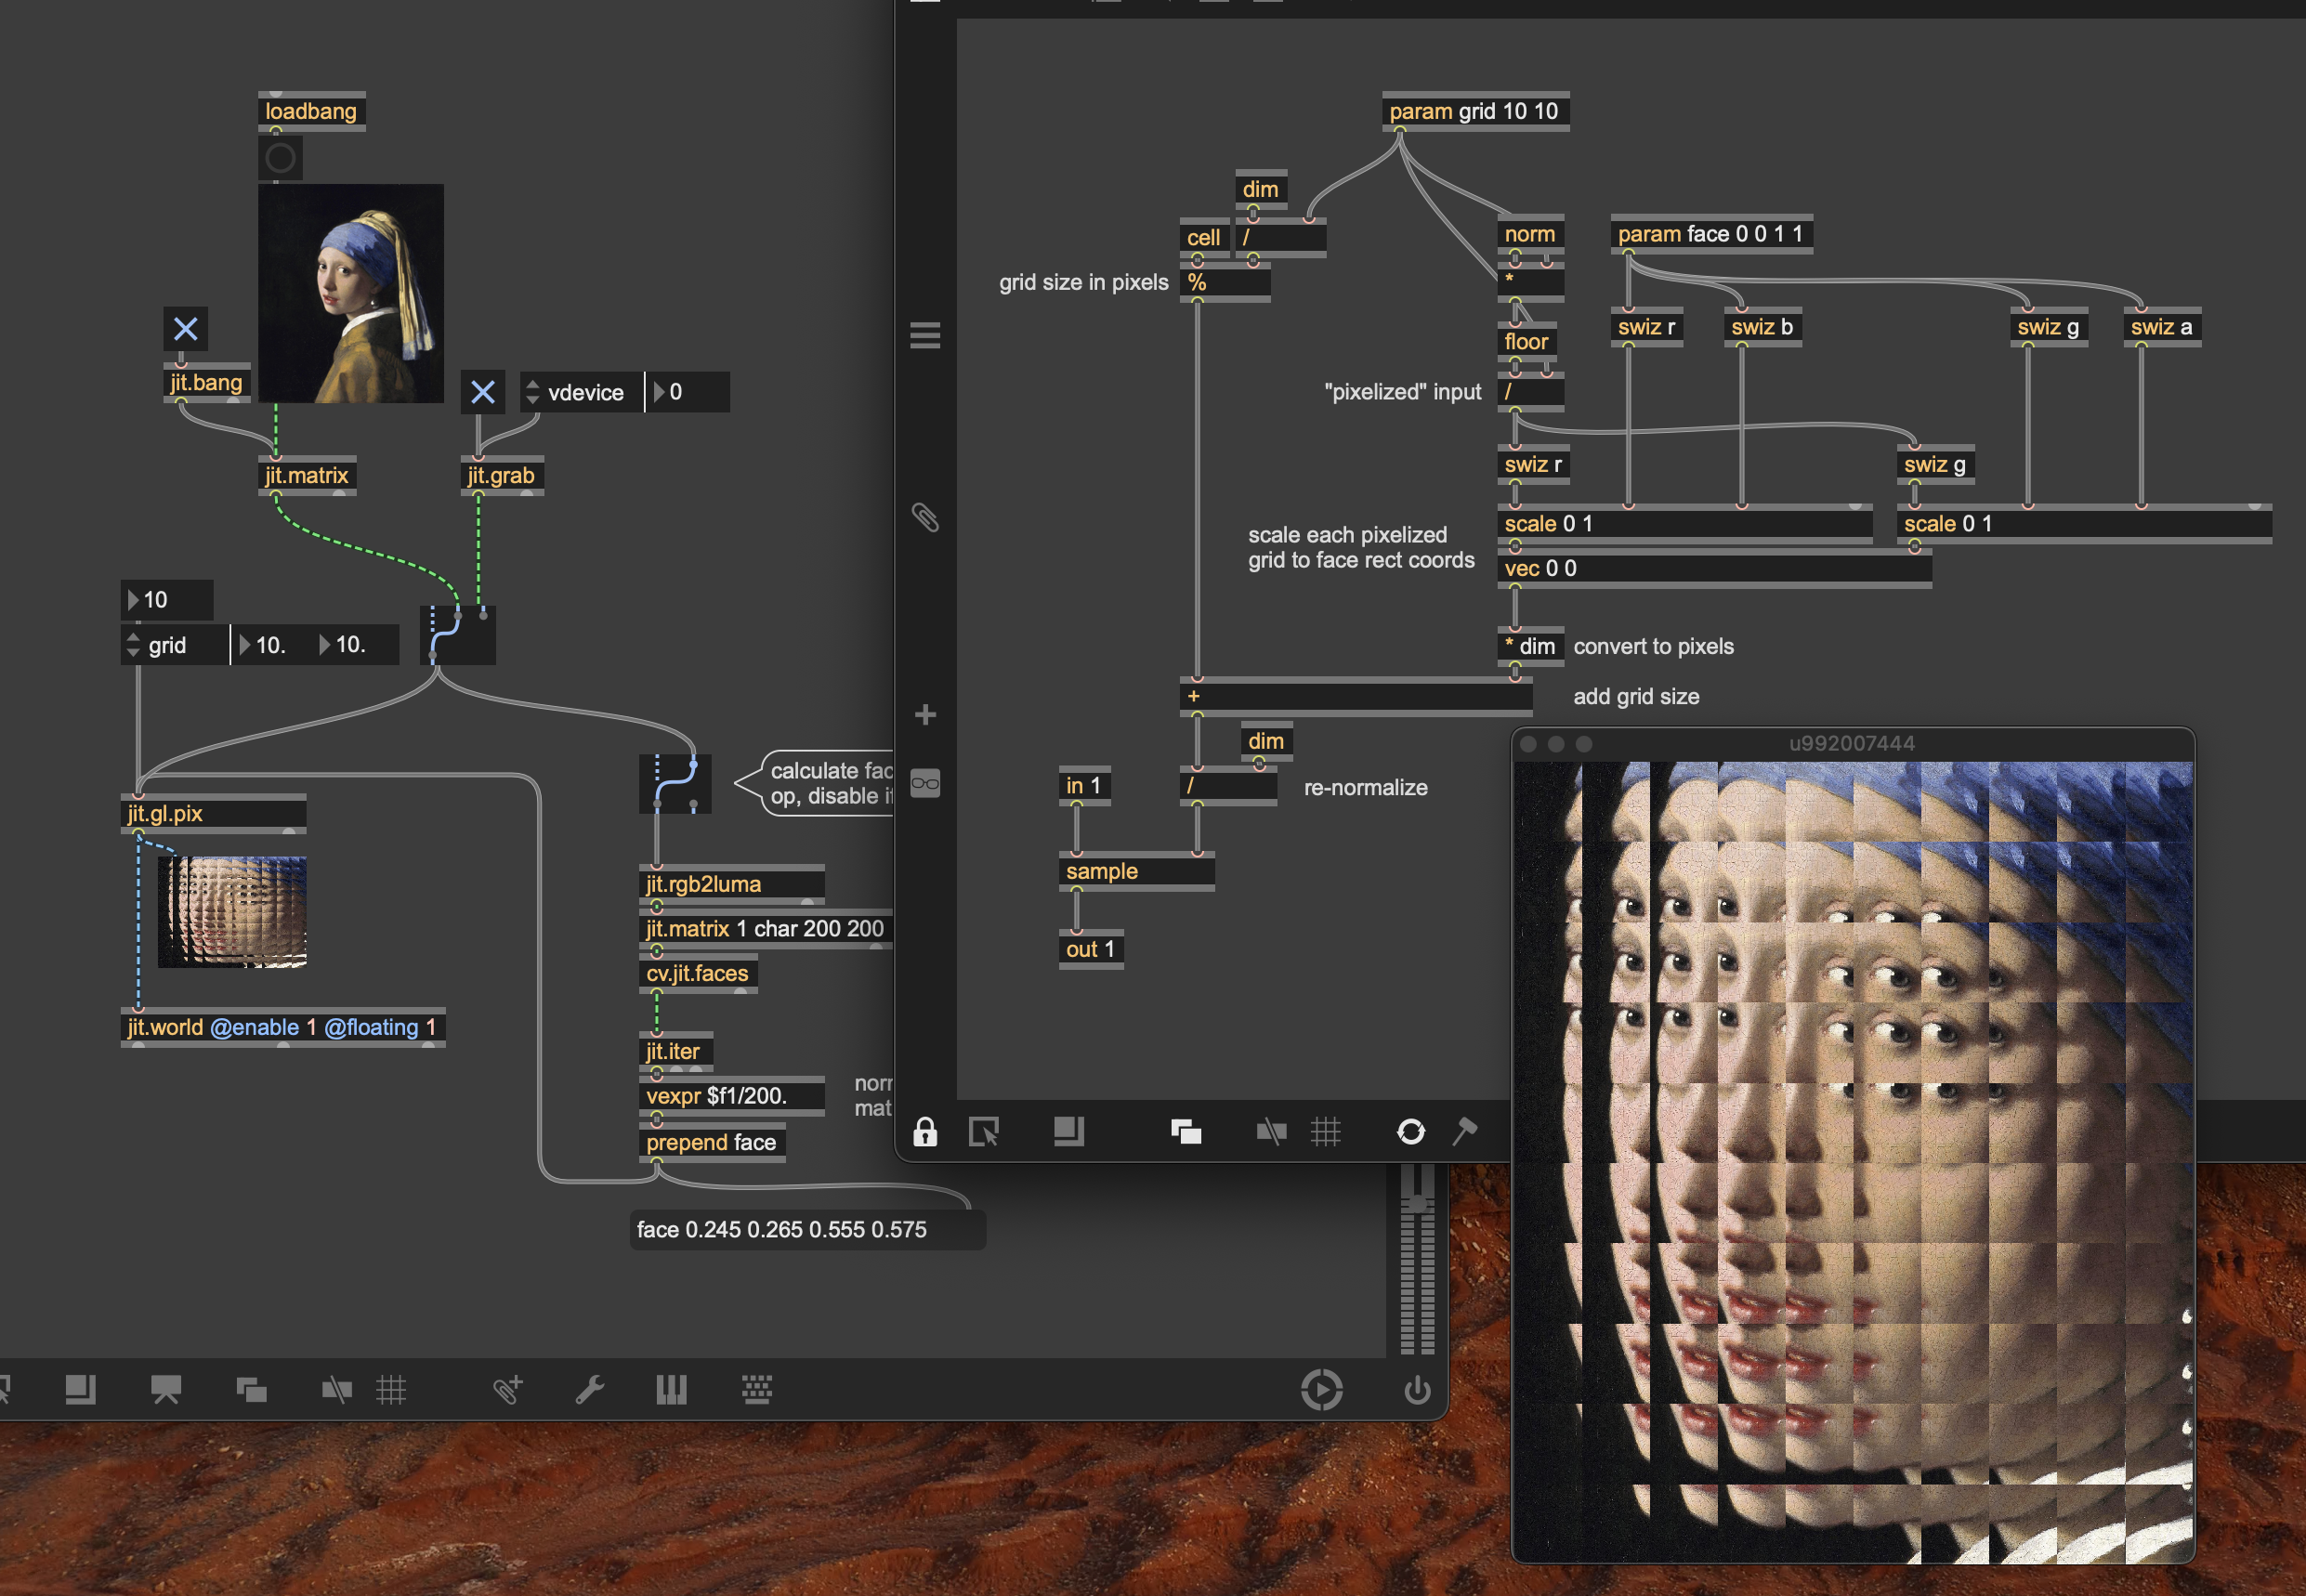
Task: Click the piano-keys icon in main toolbar
Action: pyautogui.click(x=671, y=1389)
